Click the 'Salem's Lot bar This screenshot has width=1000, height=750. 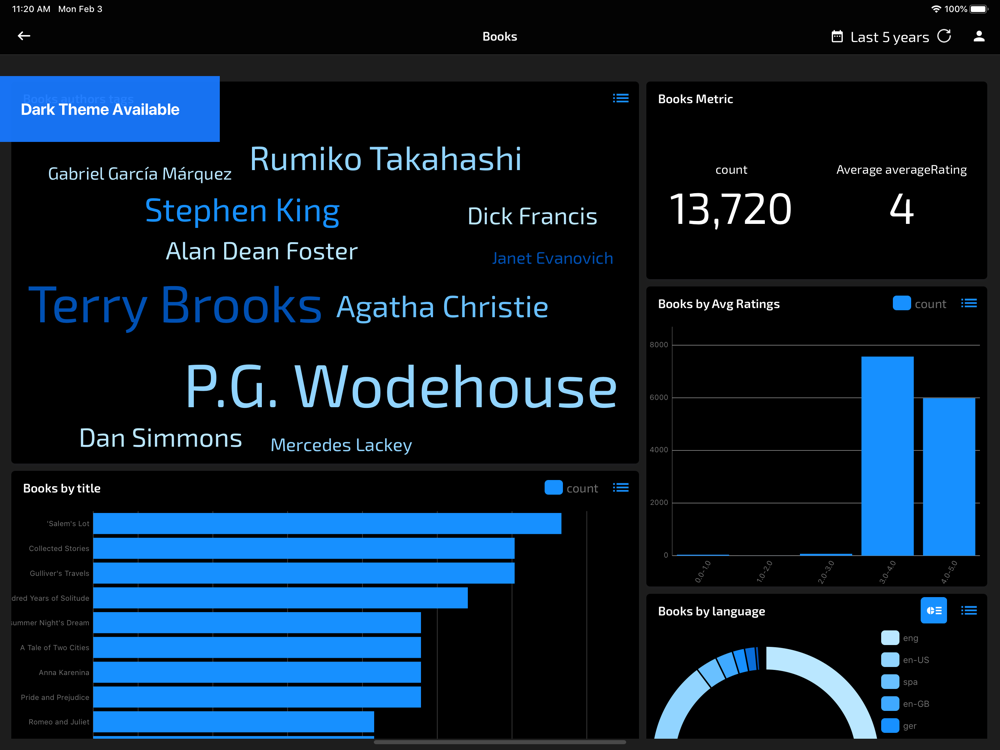327,524
